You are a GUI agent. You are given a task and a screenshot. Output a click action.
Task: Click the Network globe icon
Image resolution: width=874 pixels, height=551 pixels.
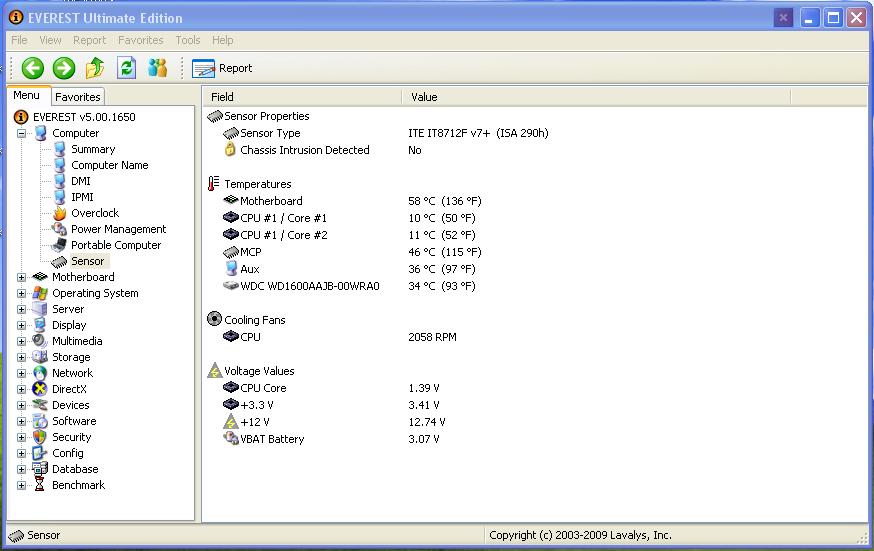[40, 373]
